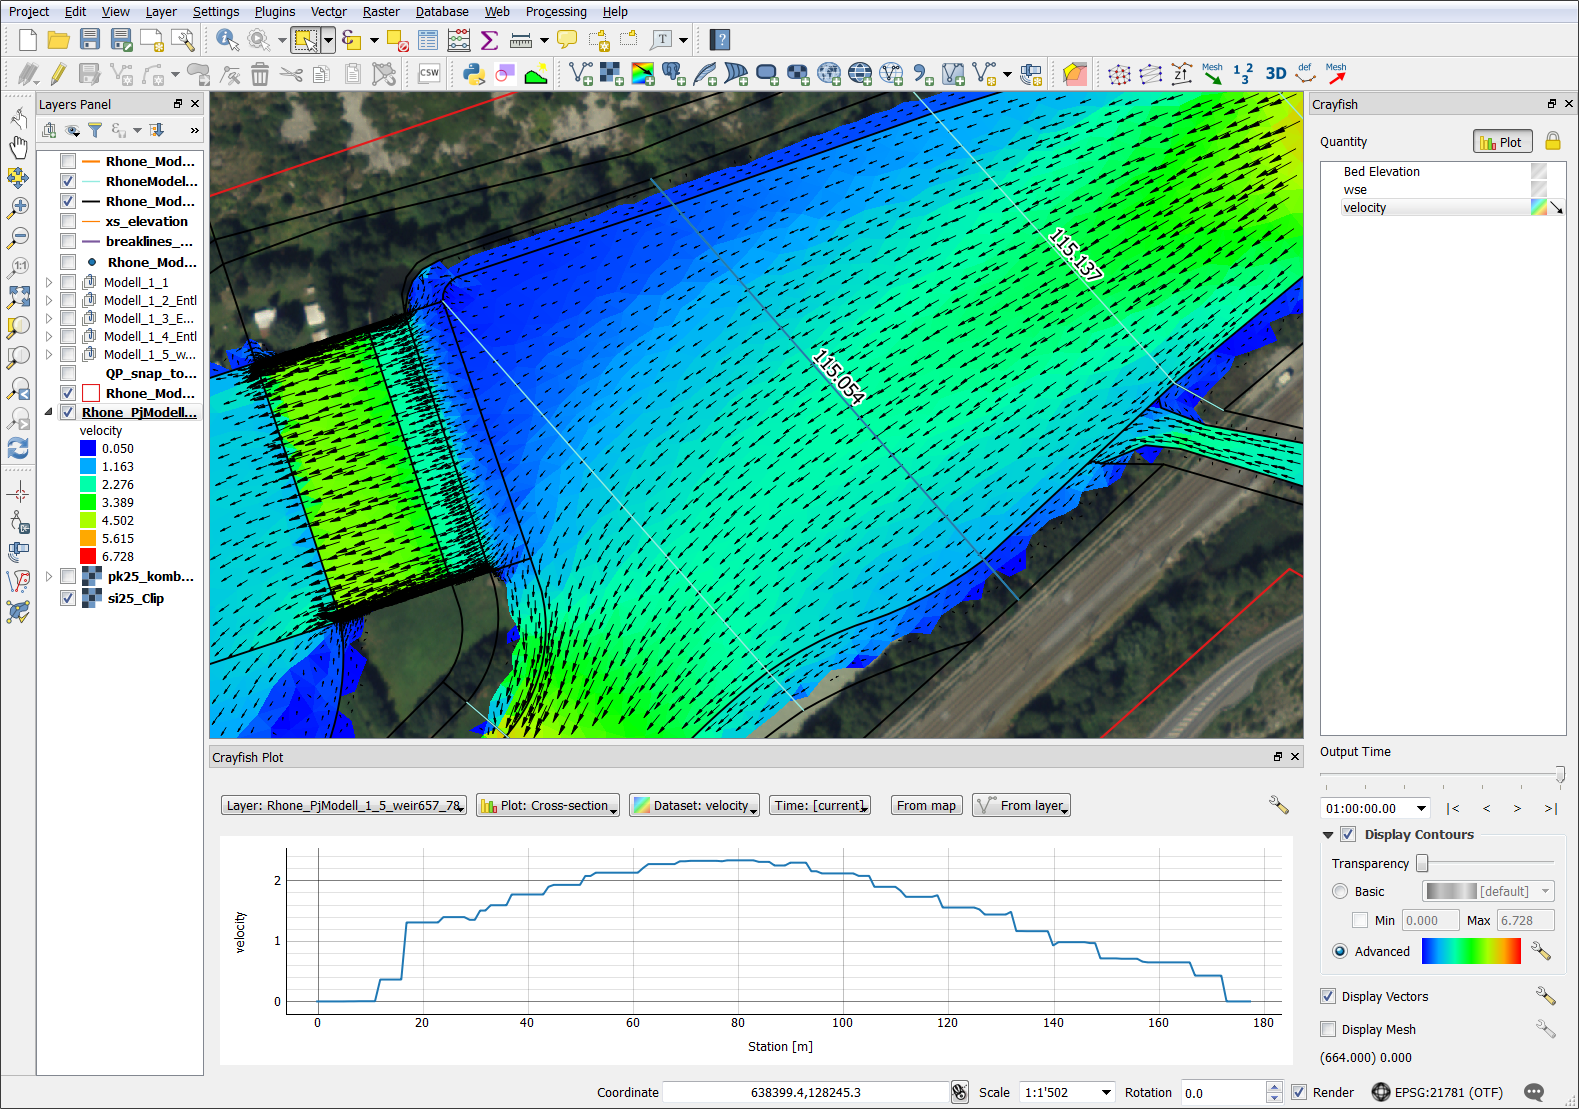The image size is (1579, 1109).
Task: Click the From map button
Action: (926, 806)
